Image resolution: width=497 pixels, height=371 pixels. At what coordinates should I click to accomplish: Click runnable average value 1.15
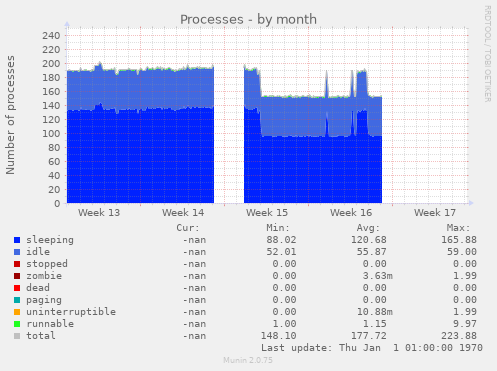pyautogui.click(x=375, y=324)
